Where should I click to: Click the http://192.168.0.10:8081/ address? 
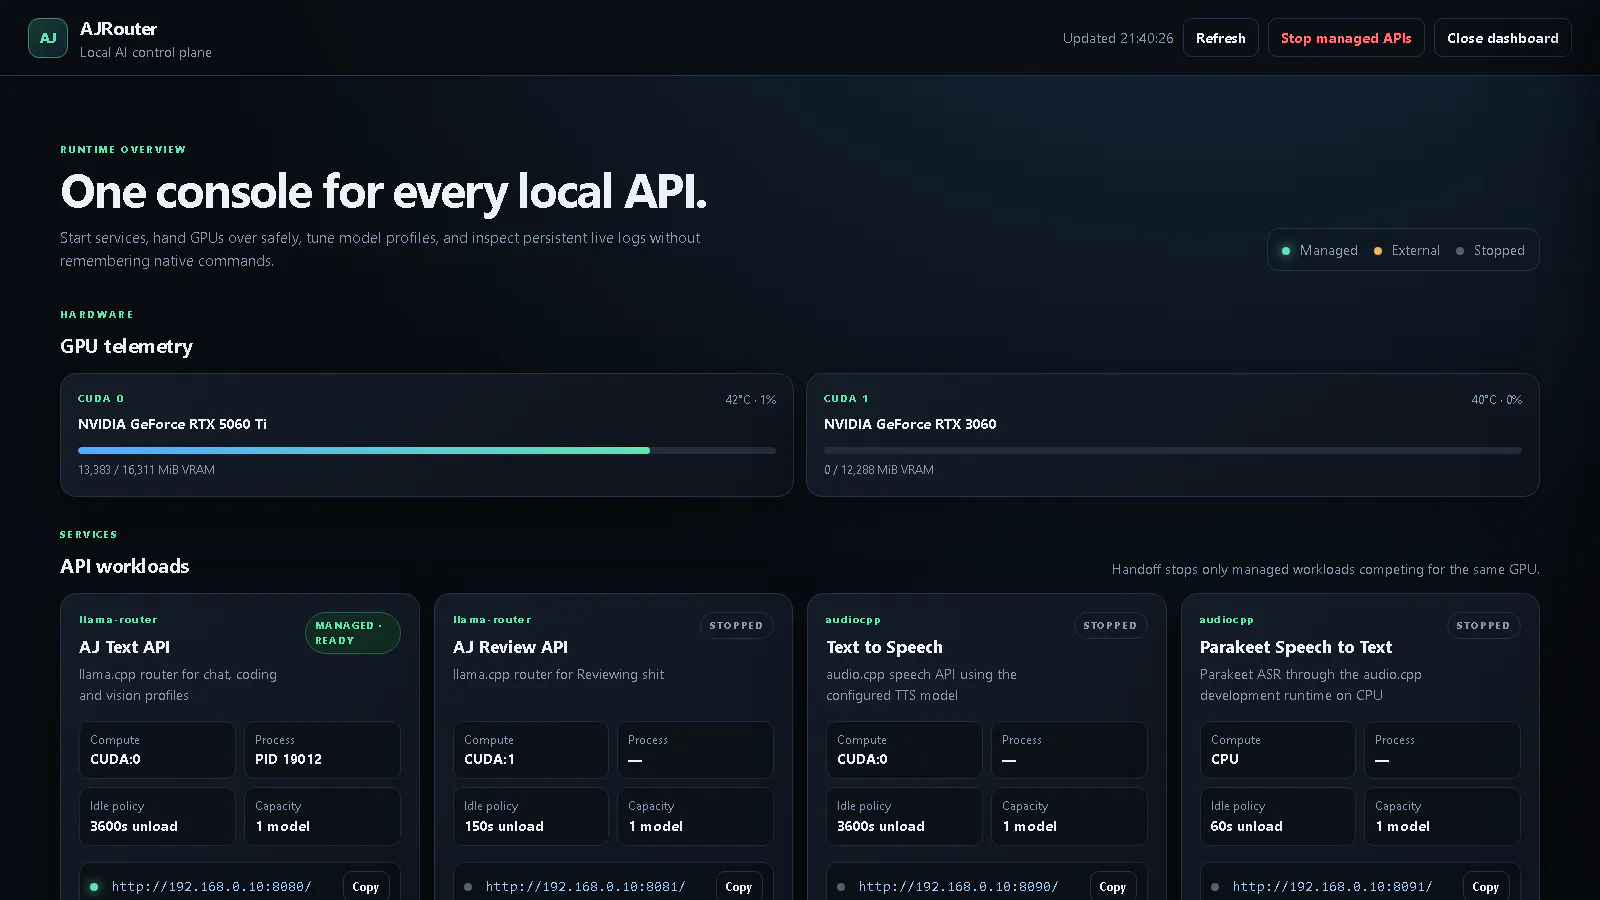point(586,887)
